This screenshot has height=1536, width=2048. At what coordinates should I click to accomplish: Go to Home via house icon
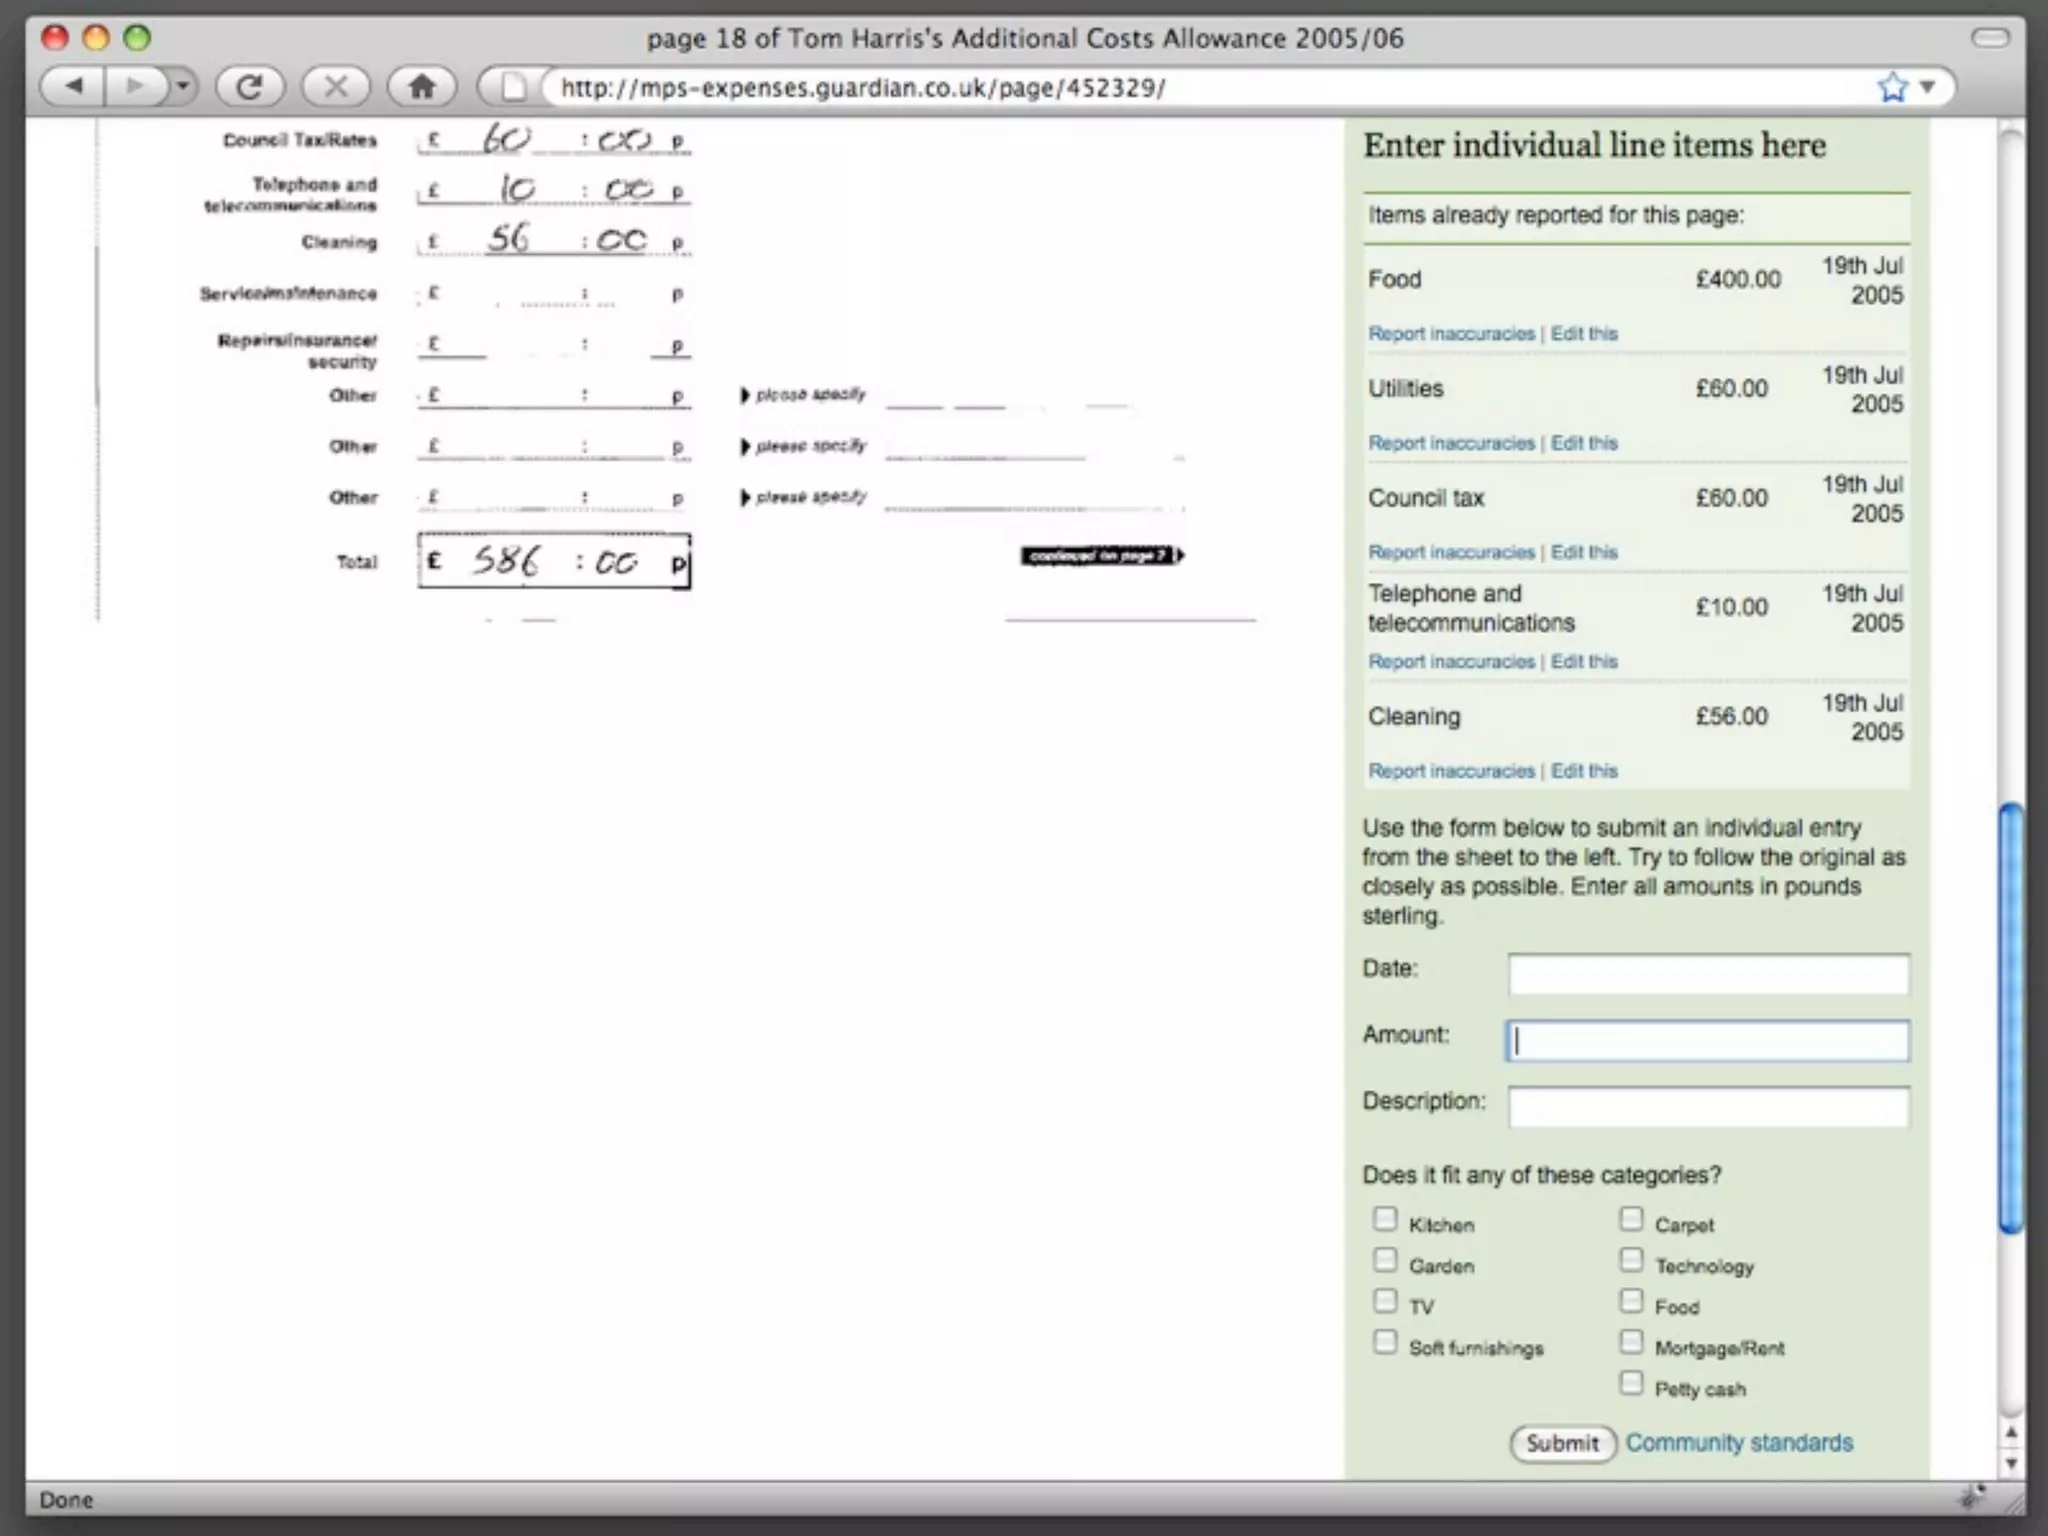tap(422, 87)
